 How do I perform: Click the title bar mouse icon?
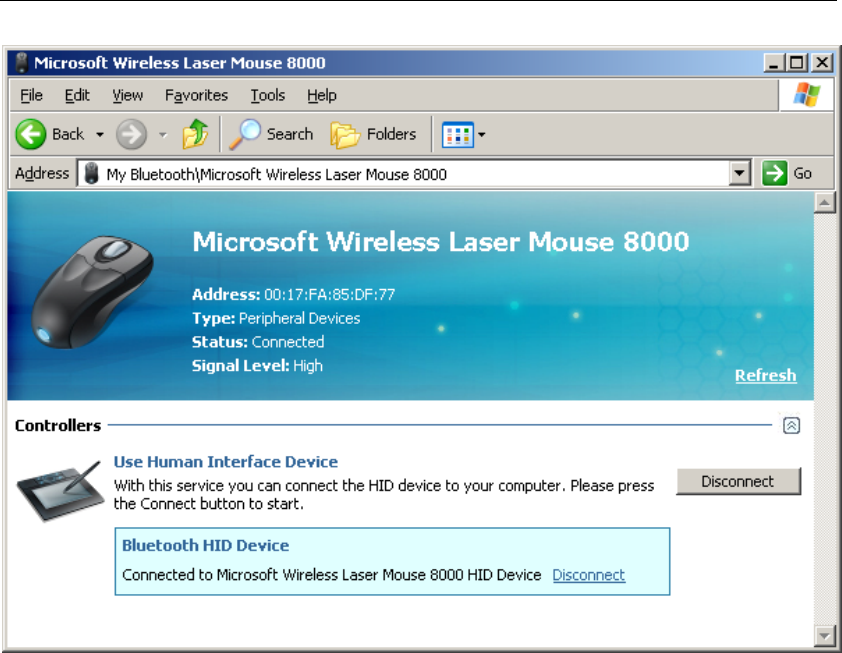[21, 63]
